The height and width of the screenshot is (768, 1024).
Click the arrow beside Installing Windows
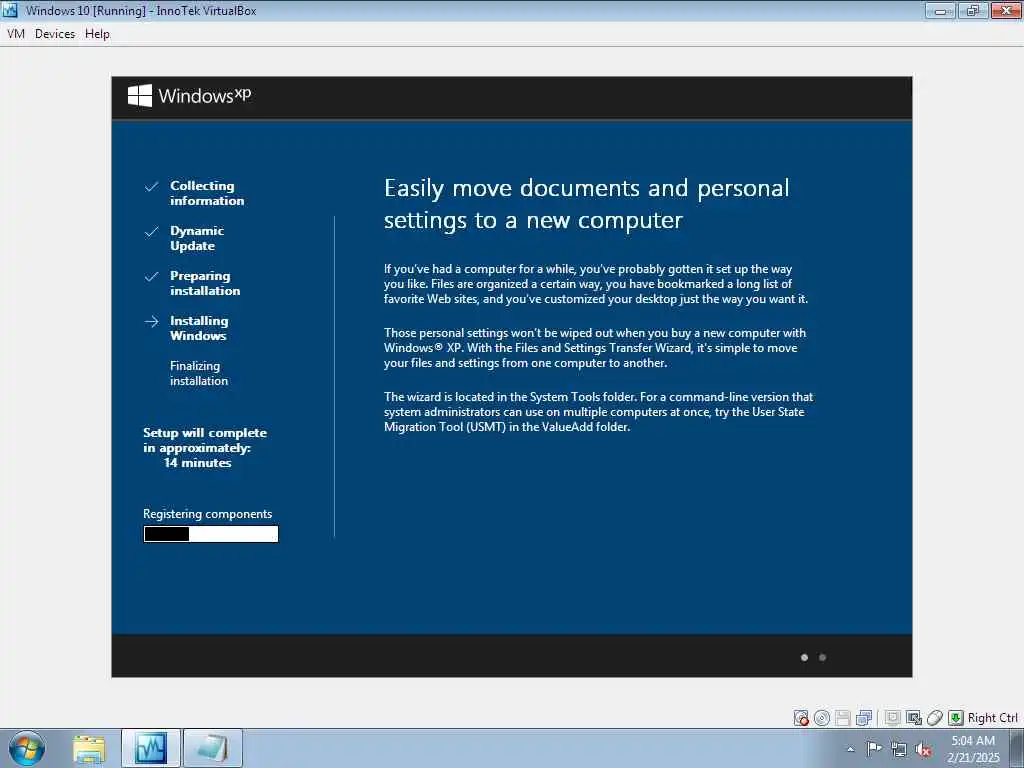pos(152,322)
